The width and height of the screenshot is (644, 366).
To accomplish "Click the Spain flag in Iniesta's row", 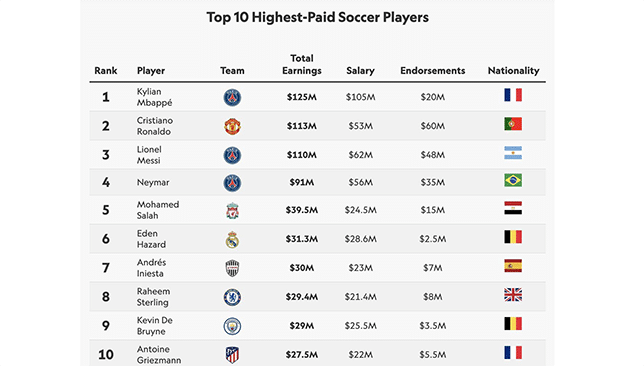I will 513,266.
